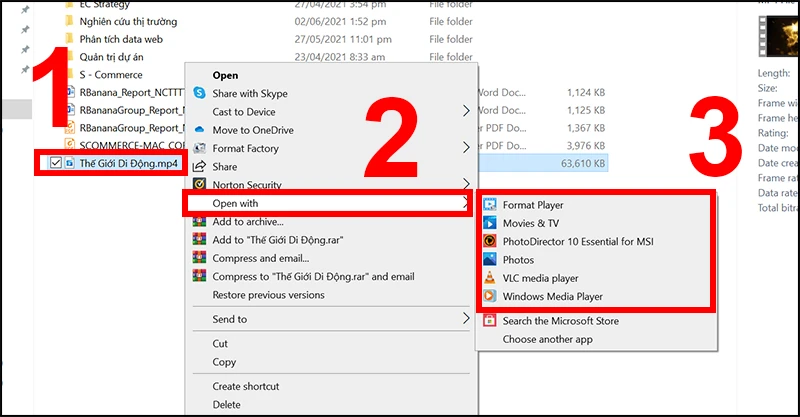Select Cut from the context menu
The image size is (800, 417).
(x=220, y=344)
